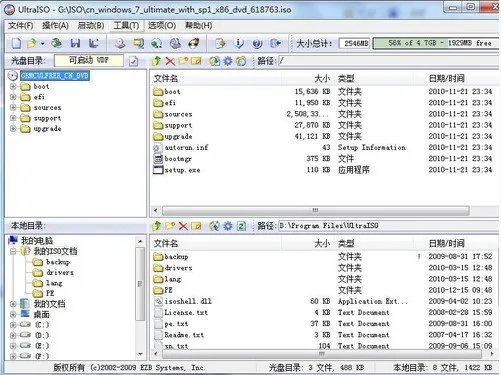Click the blue gear icon in local pane
501x375 pixels.
click(228, 226)
